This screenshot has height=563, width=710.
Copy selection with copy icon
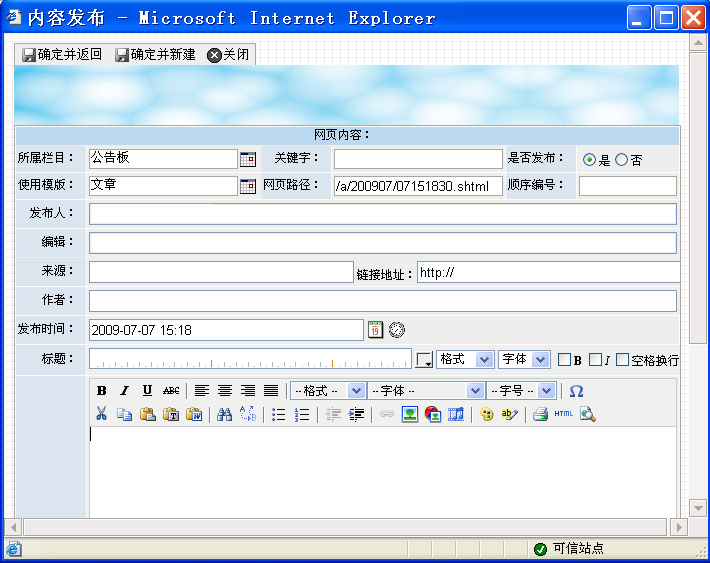pyautogui.click(x=125, y=414)
